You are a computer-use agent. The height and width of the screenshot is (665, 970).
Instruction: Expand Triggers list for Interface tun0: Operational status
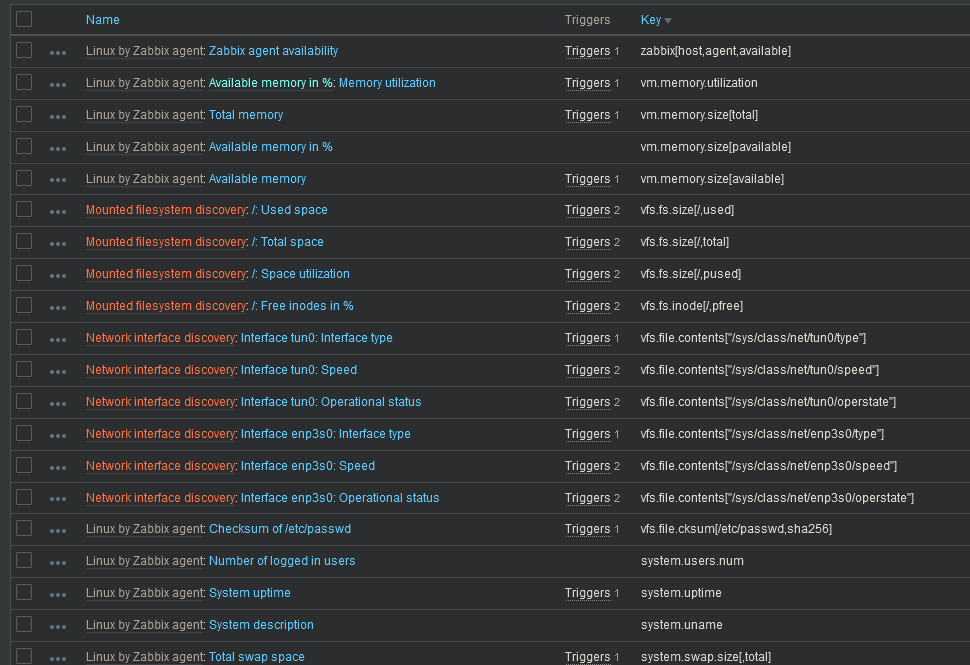point(587,402)
